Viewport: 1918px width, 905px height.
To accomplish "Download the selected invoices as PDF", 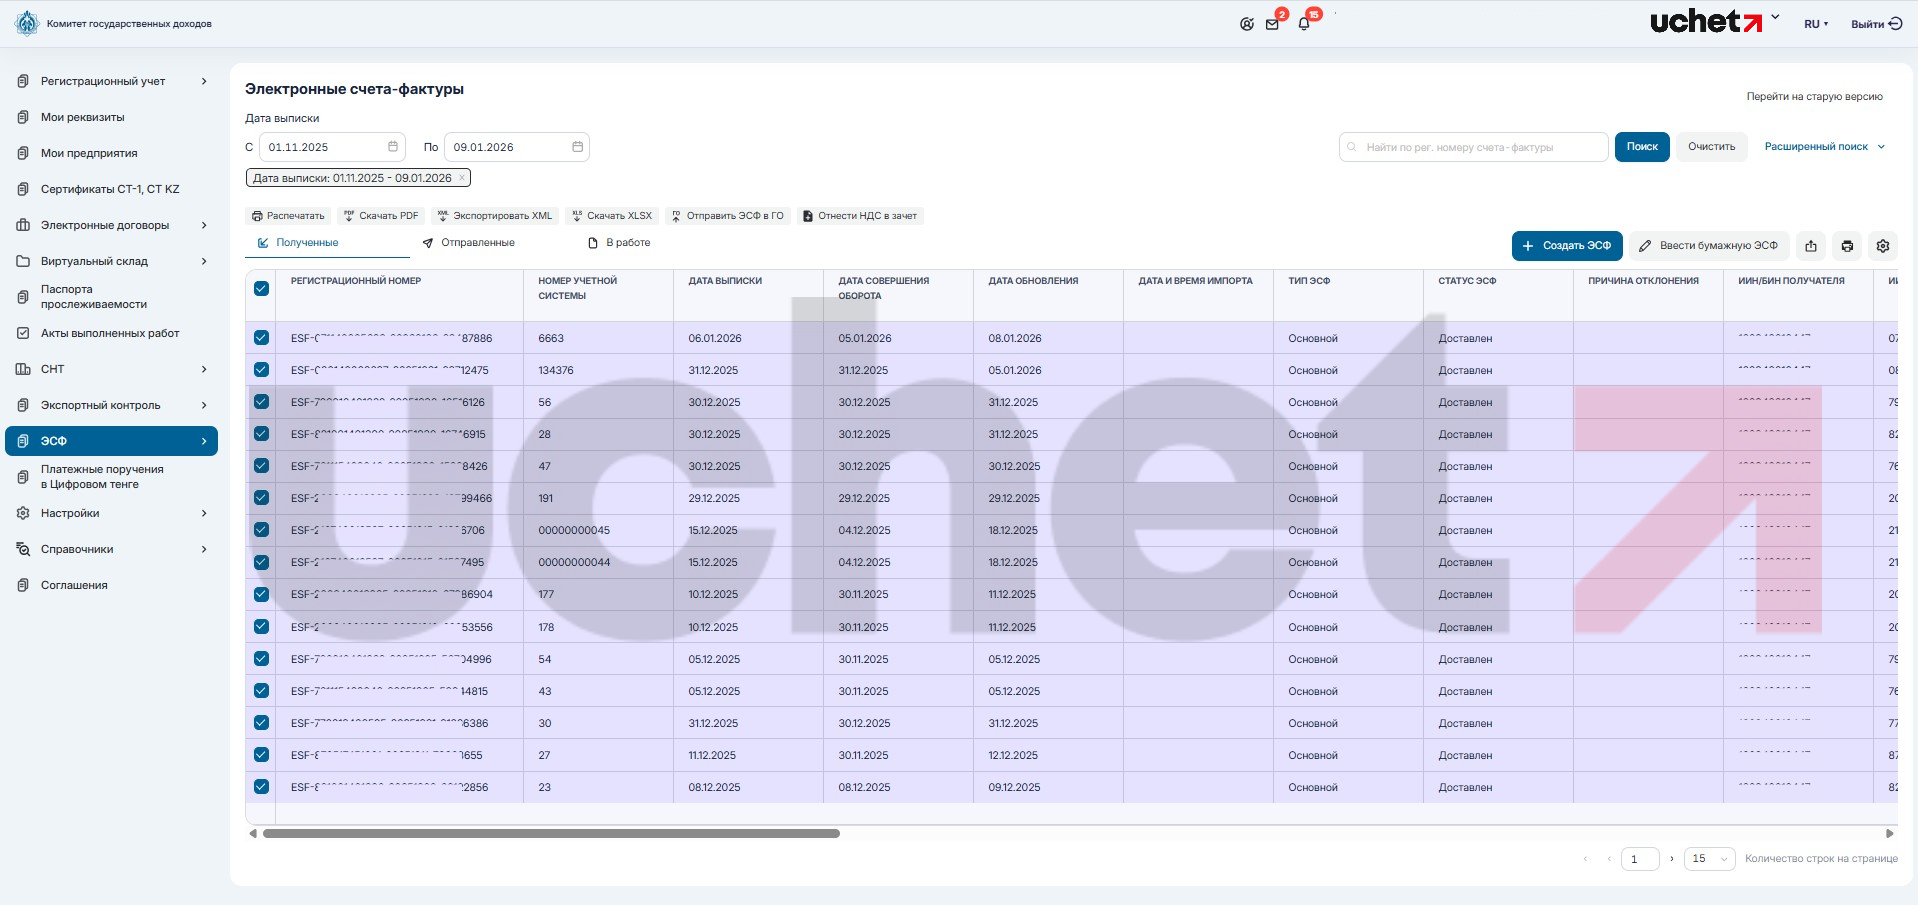I will pos(380,216).
